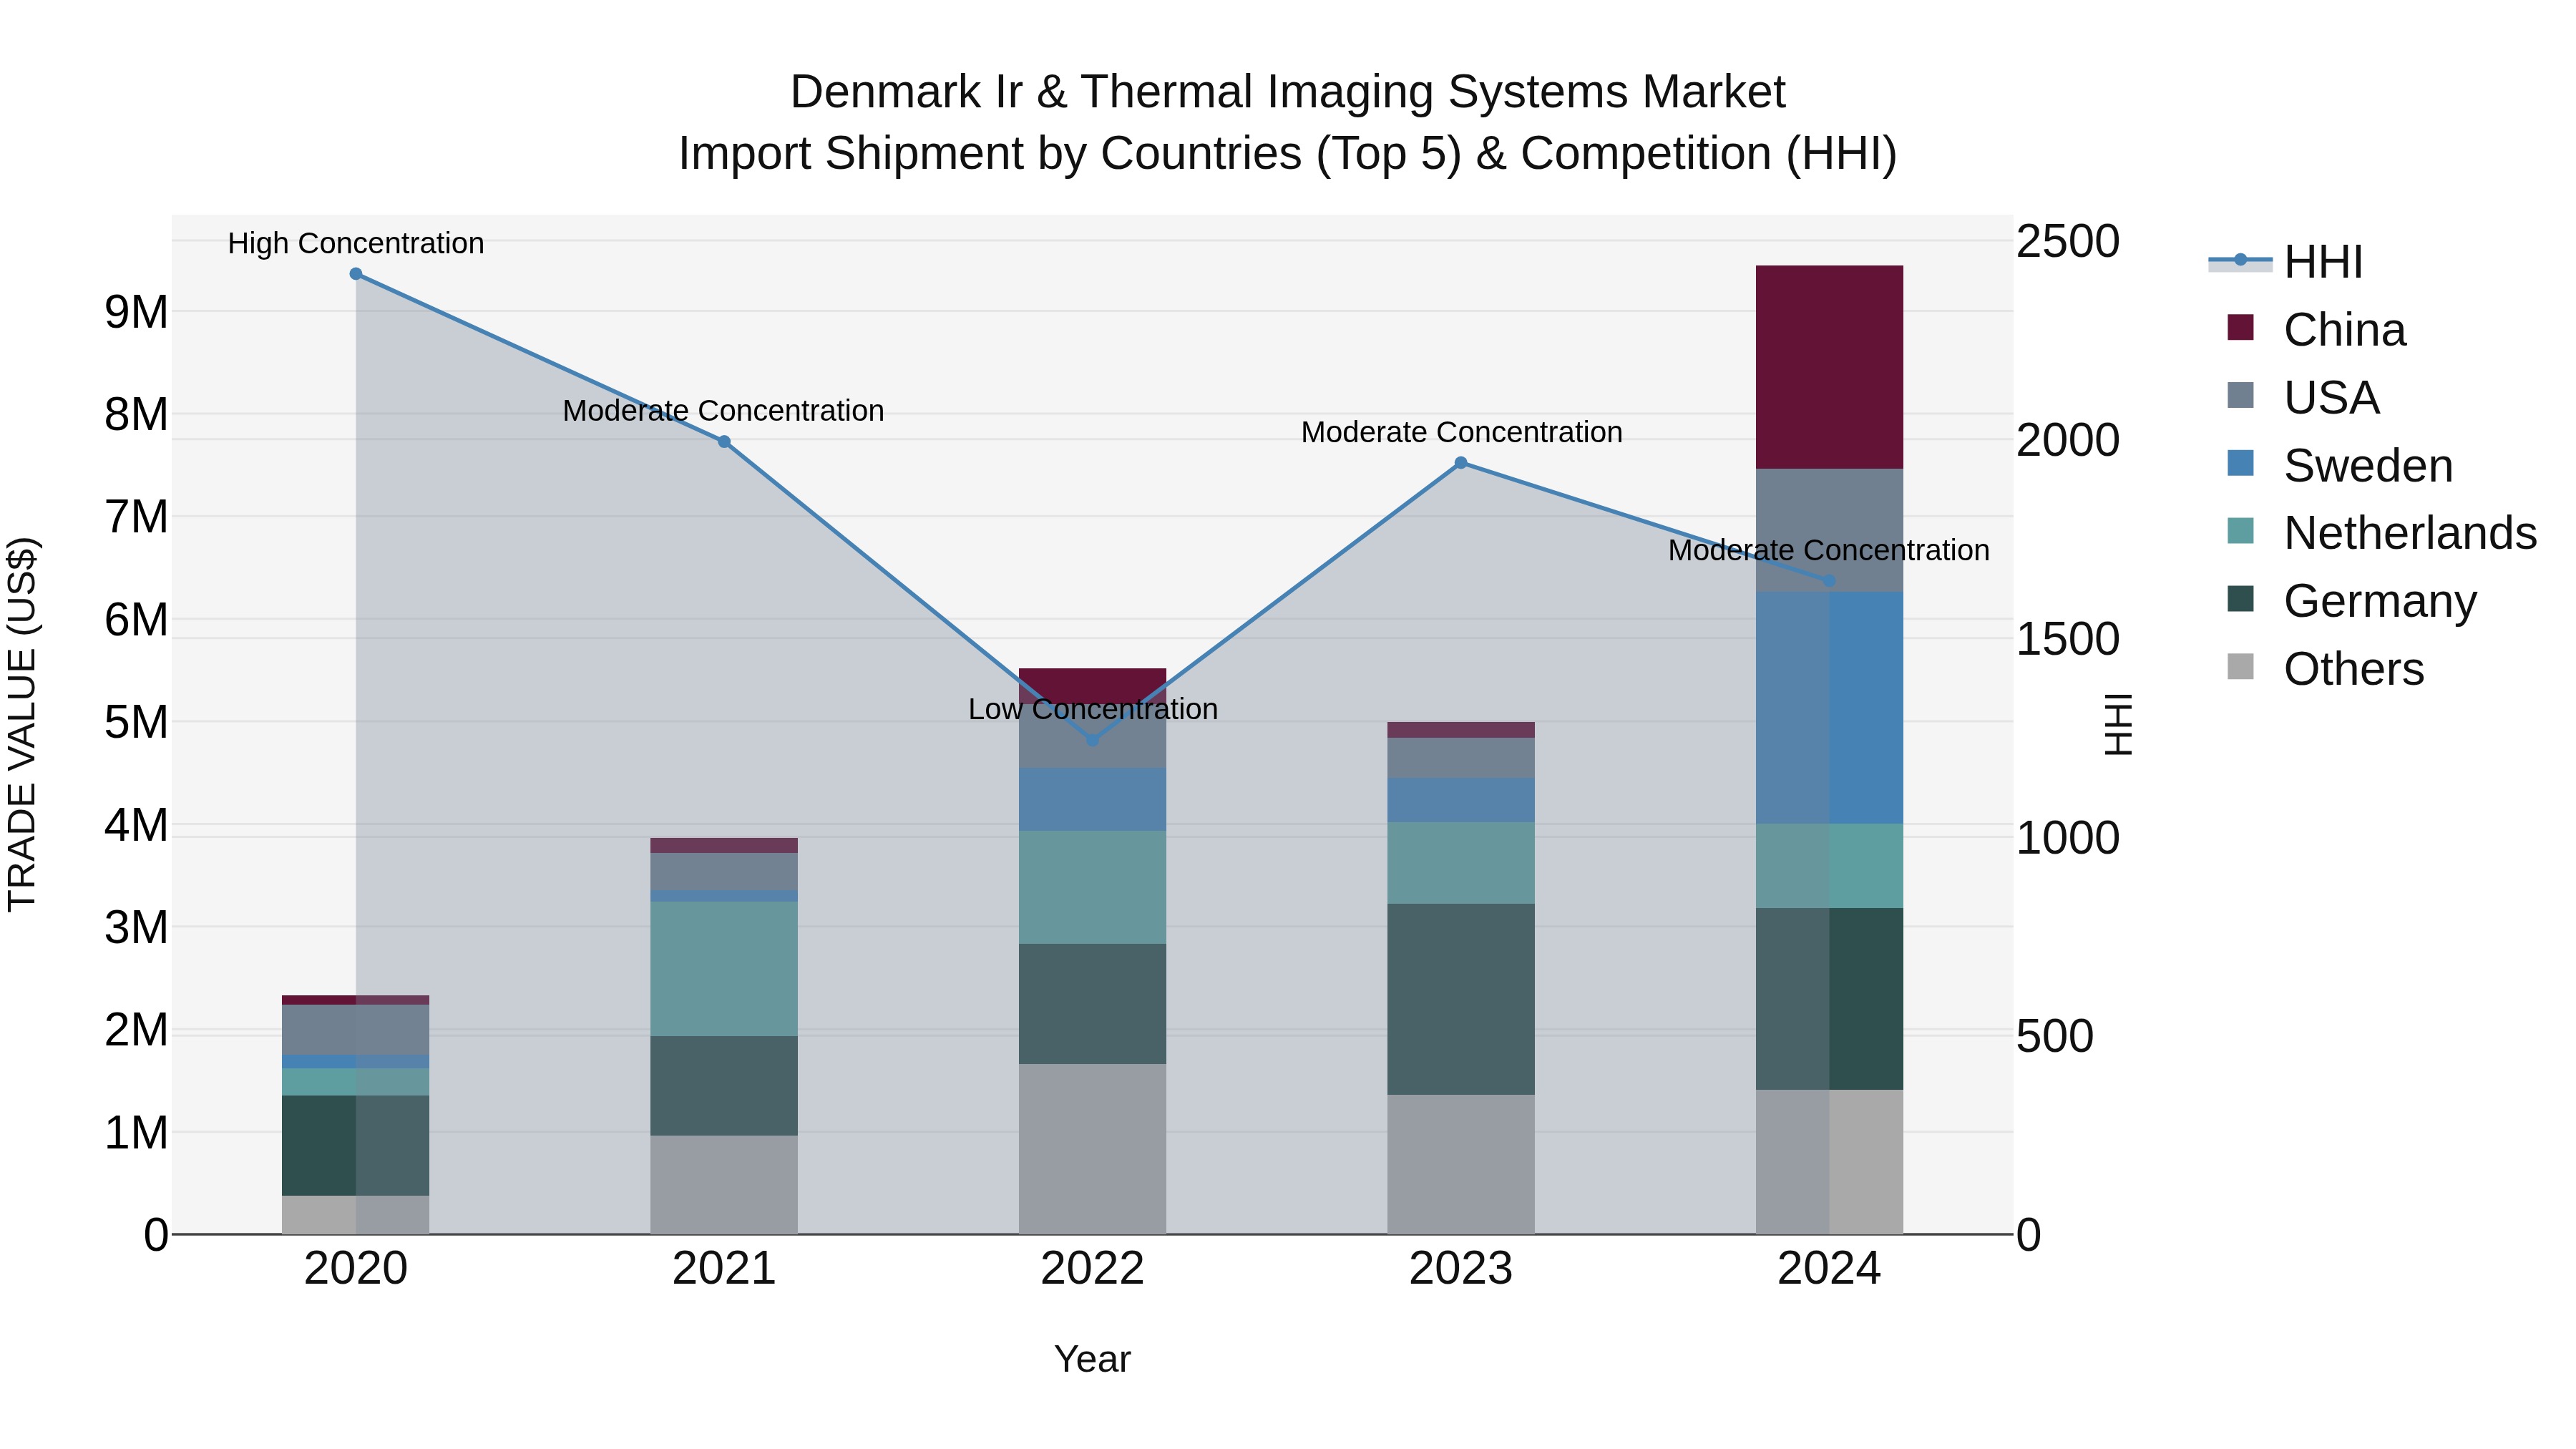The width and height of the screenshot is (2576, 1449).
Task: Click the Germany segment of the 2023 bar
Action: click(x=1461, y=999)
